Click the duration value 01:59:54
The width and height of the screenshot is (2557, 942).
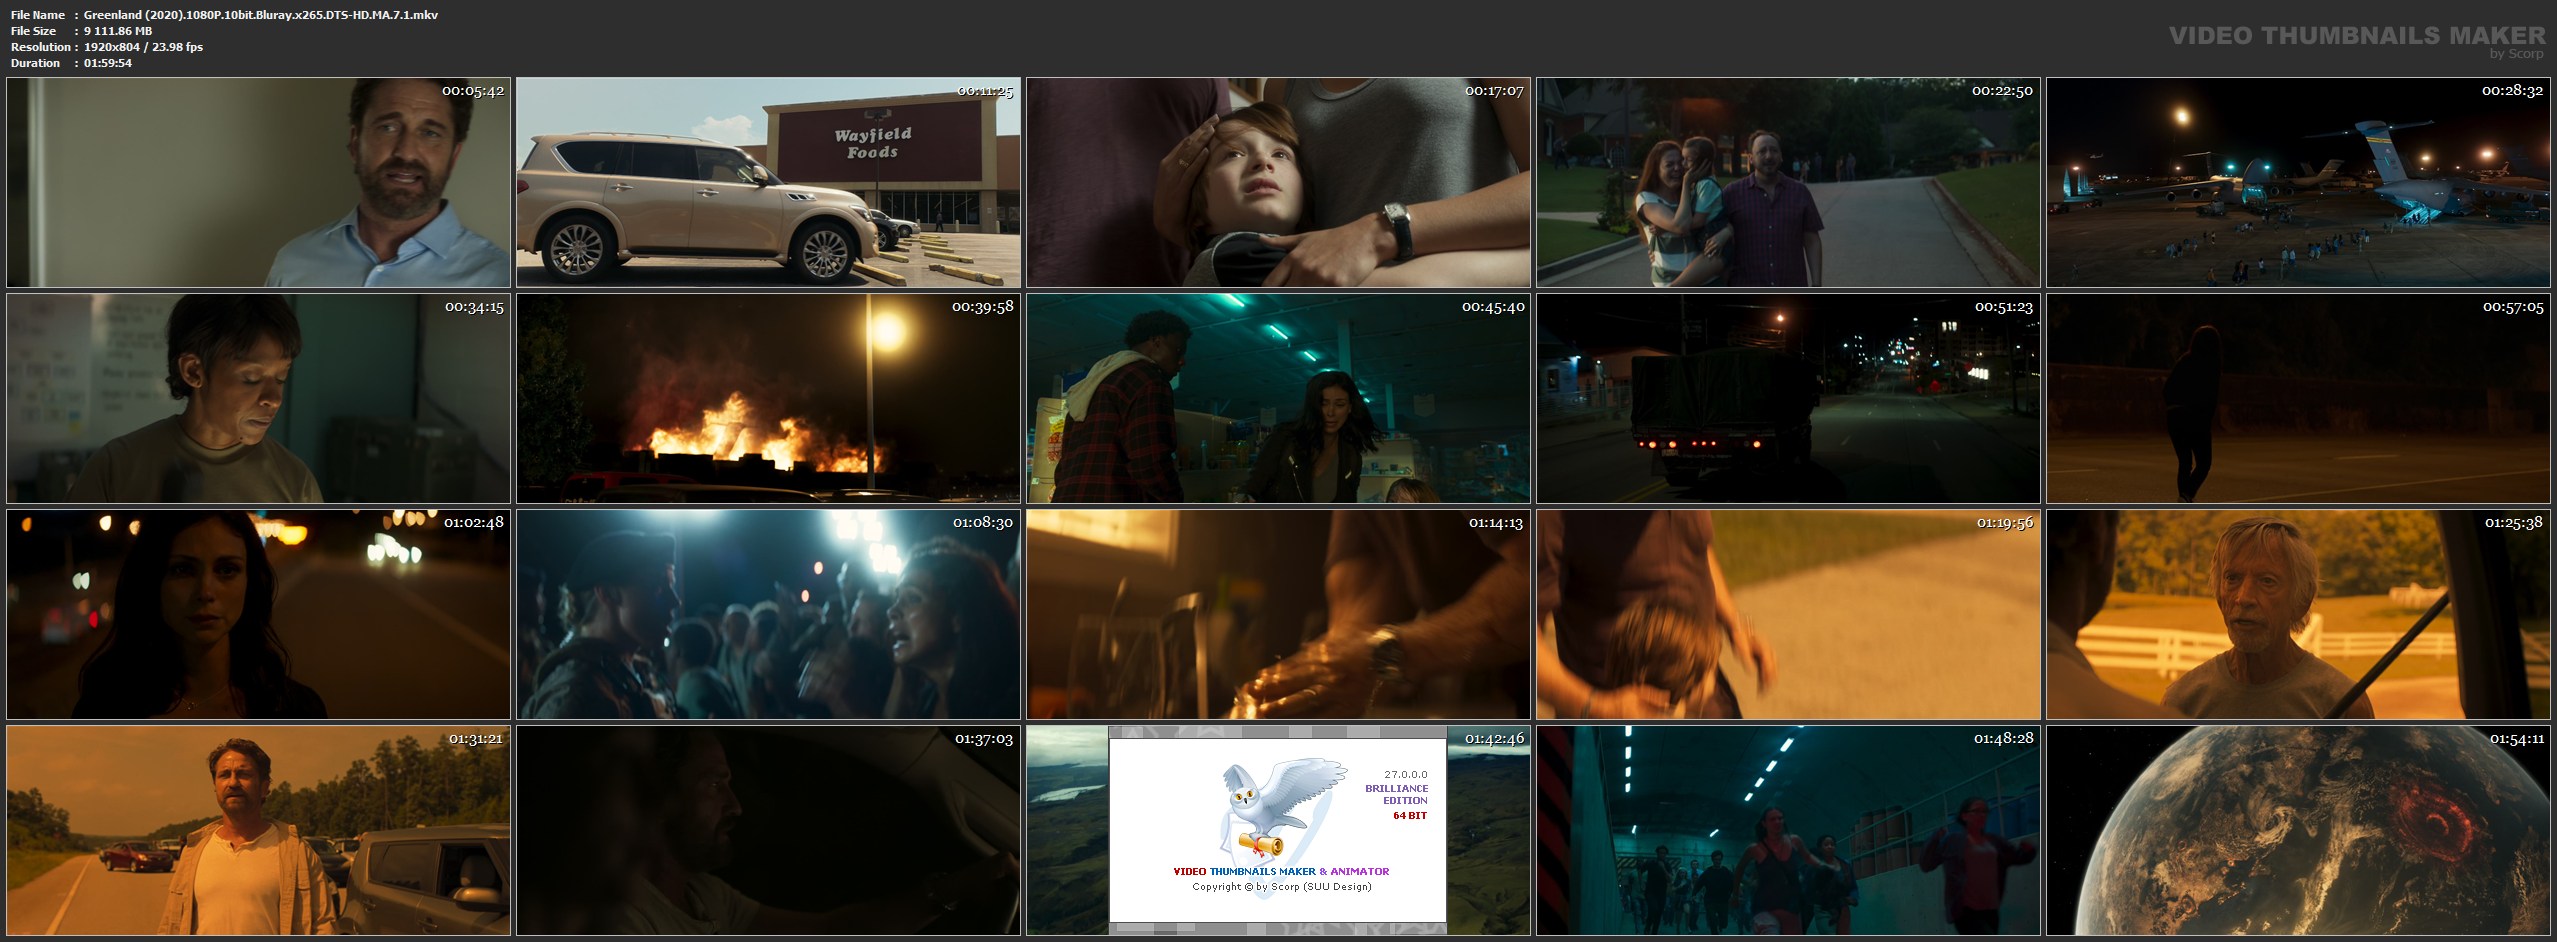coord(108,63)
